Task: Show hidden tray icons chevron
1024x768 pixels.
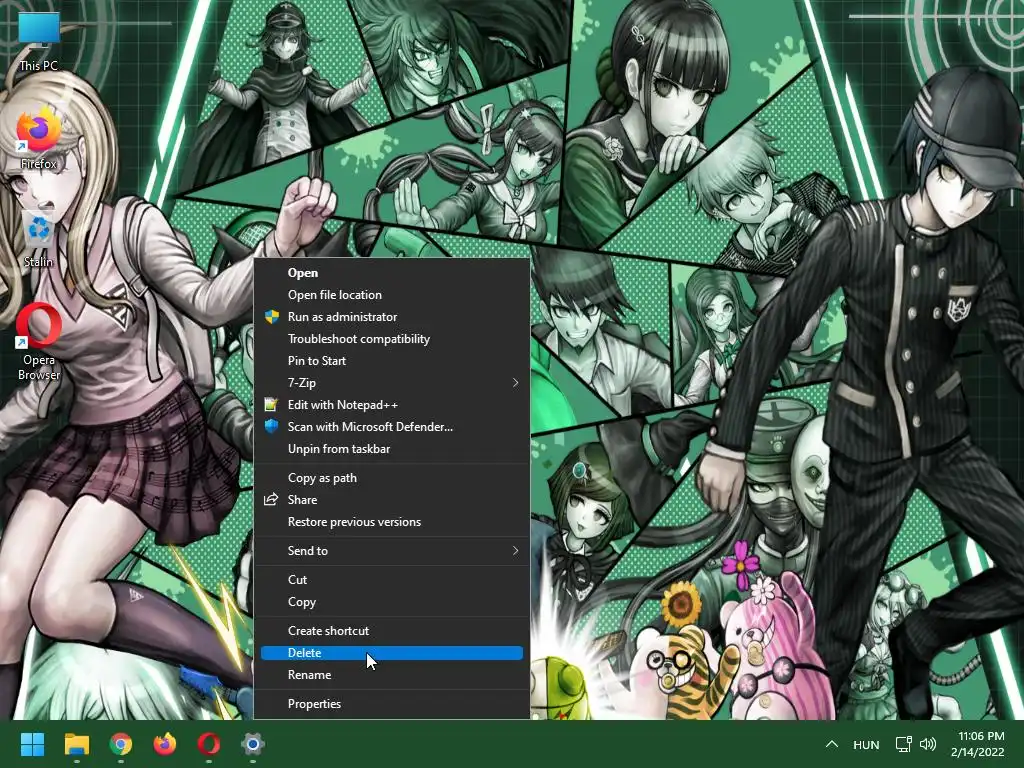Action: pyautogui.click(x=831, y=744)
